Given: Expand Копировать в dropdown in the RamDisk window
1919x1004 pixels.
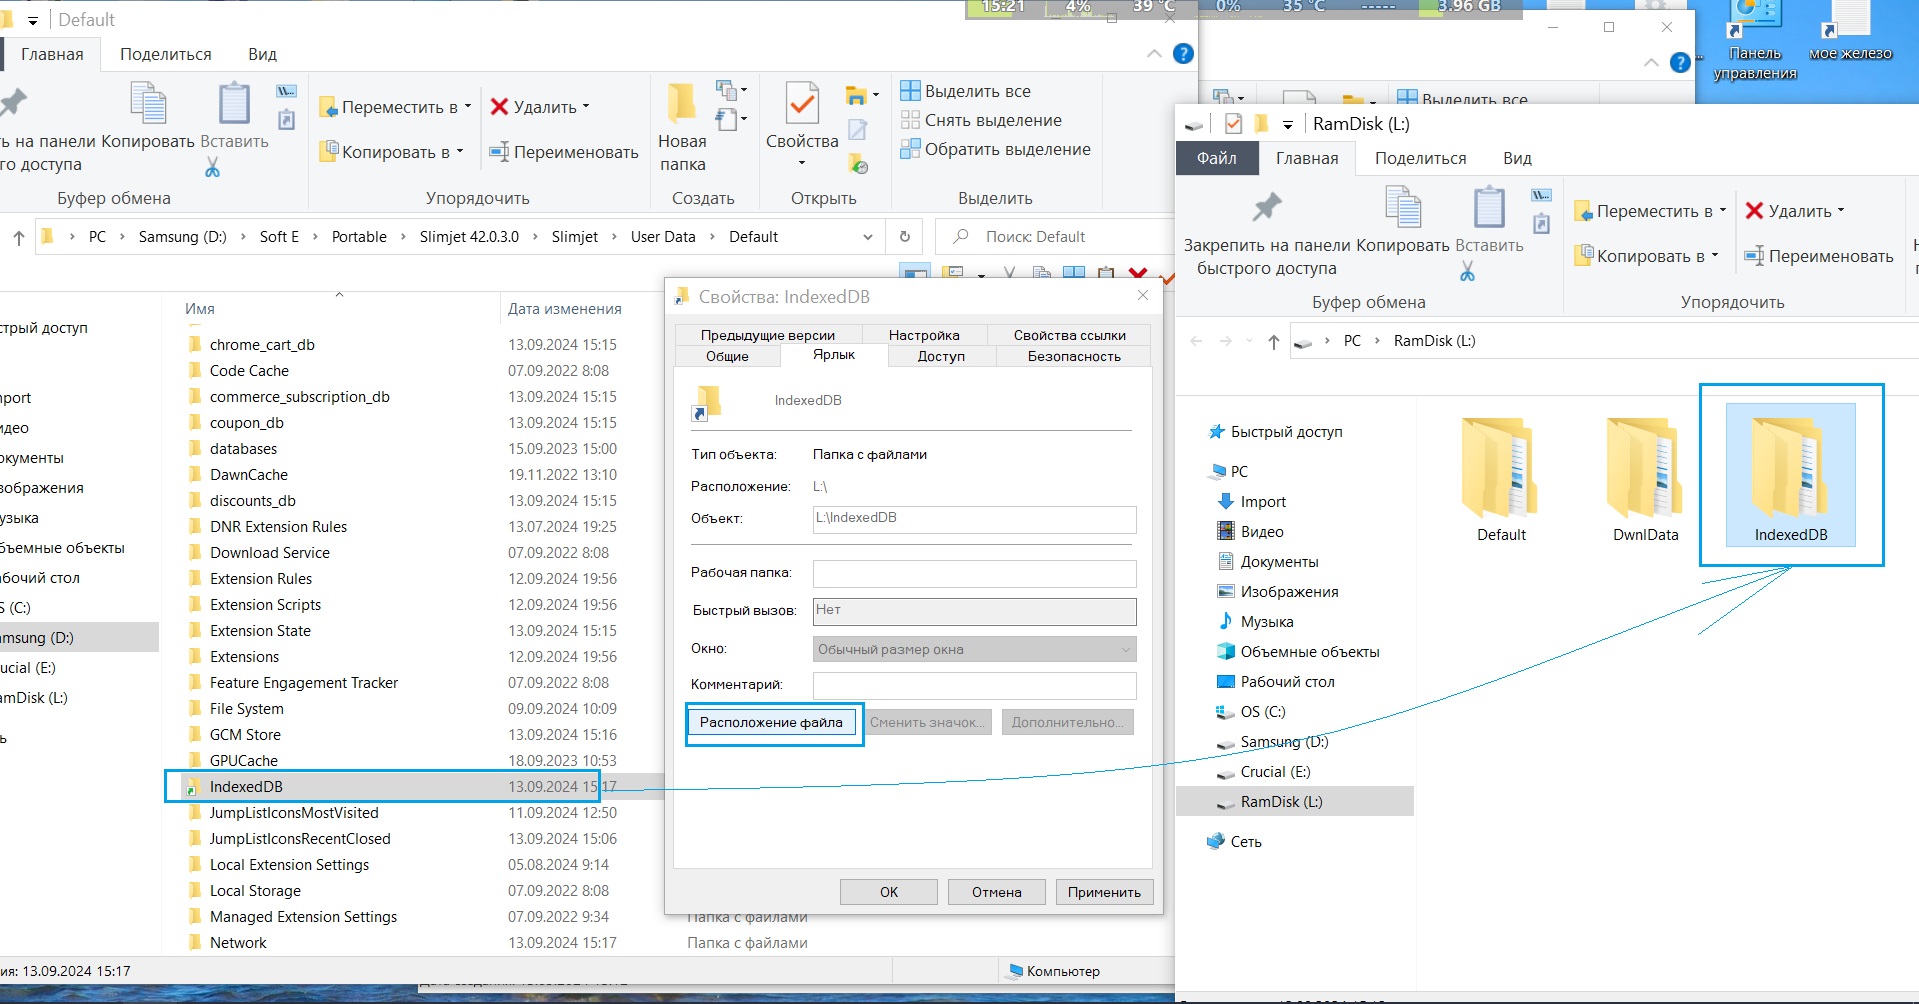Looking at the screenshot, I should tap(1715, 255).
